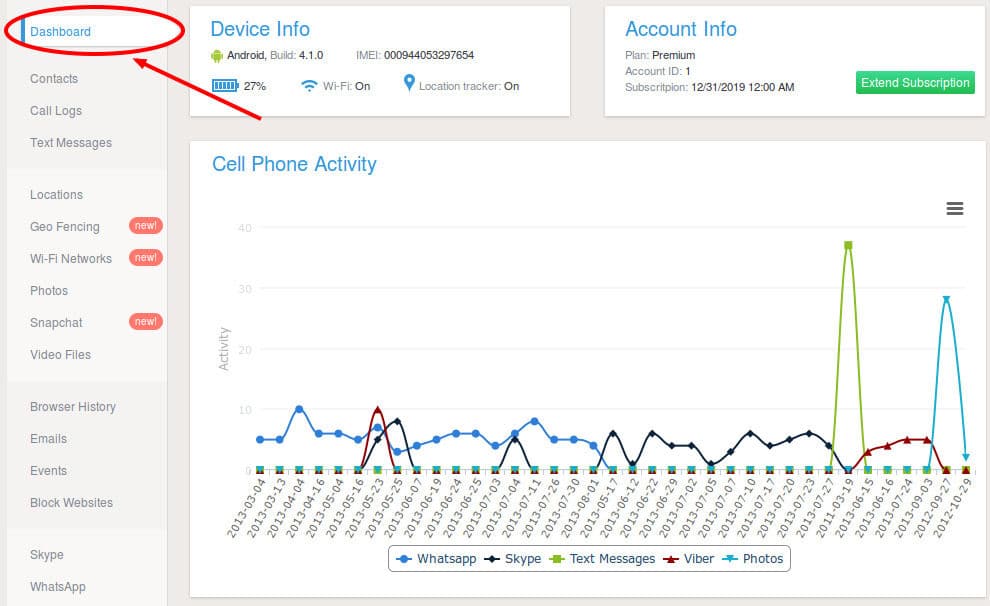The width and height of the screenshot is (990, 606).
Task: Open Video Files section
Action: click(60, 355)
